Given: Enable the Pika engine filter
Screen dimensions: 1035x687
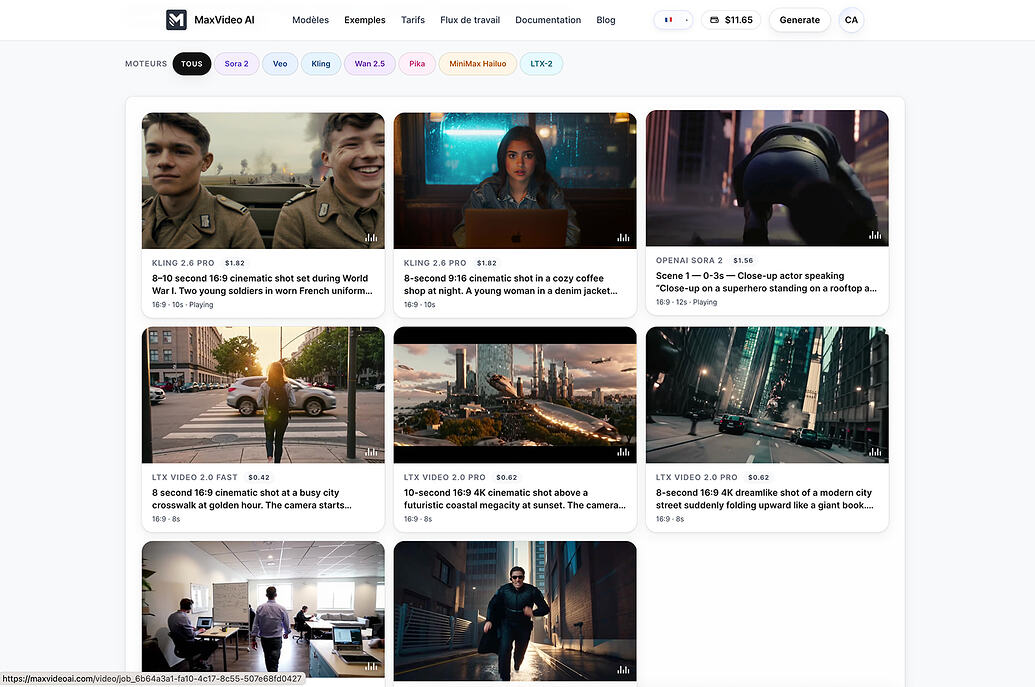Looking at the screenshot, I should [417, 63].
